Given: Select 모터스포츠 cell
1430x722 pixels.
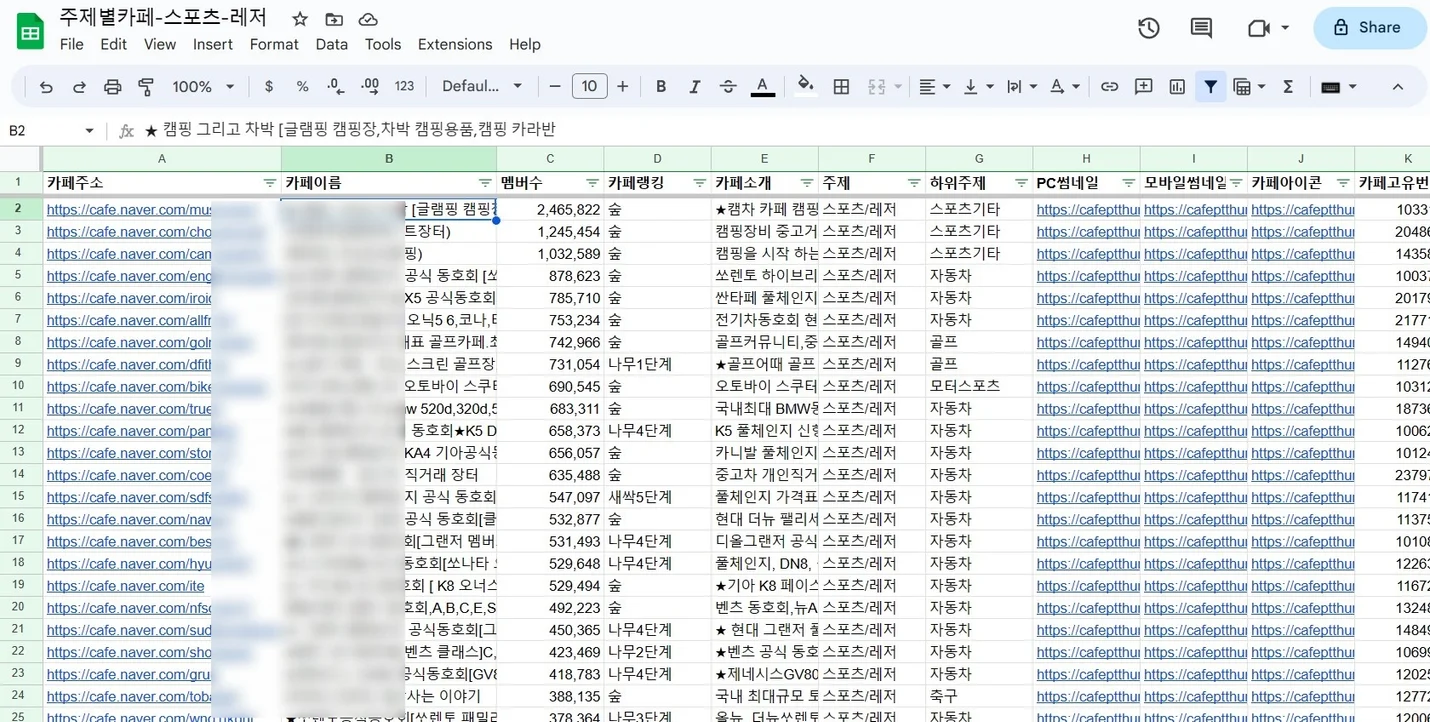Looking at the screenshot, I should (x=979, y=386).
